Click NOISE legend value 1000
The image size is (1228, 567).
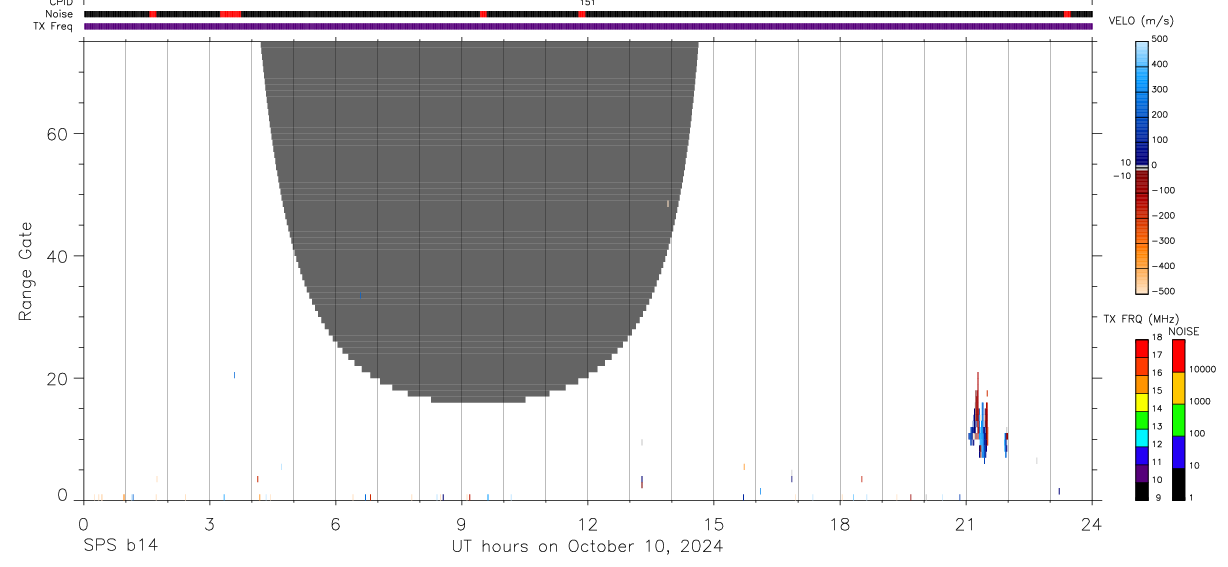[x=1199, y=401]
